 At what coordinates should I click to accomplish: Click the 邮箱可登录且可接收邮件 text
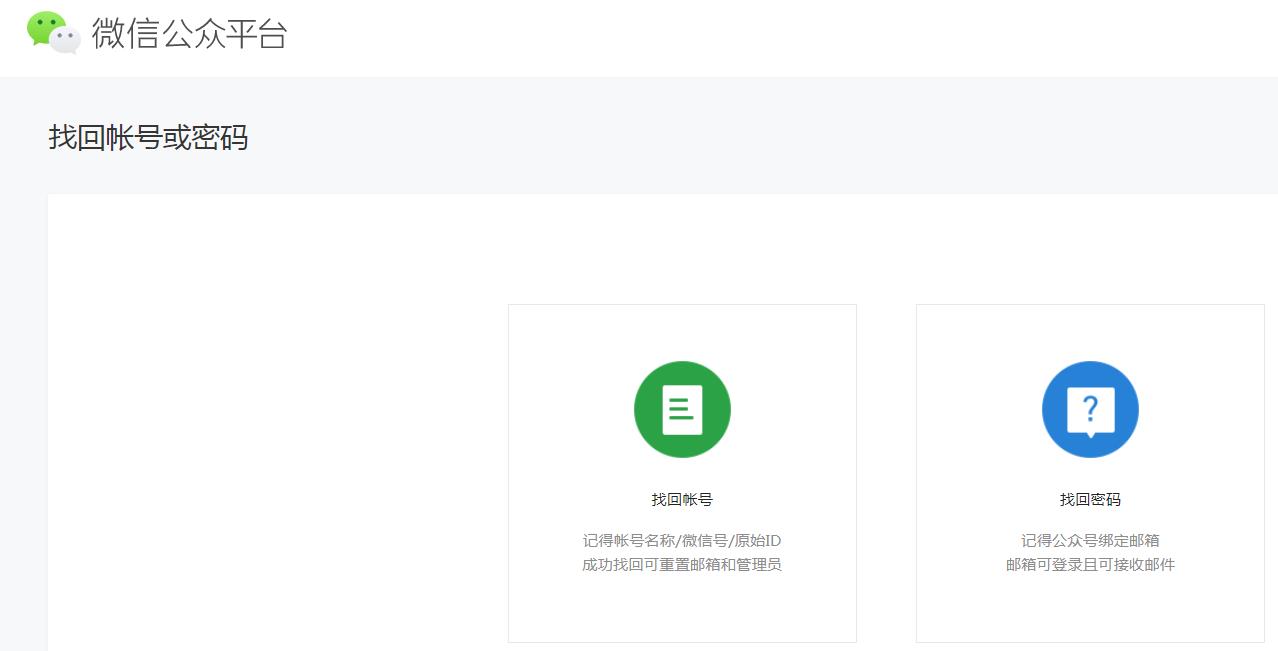point(1090,563)
